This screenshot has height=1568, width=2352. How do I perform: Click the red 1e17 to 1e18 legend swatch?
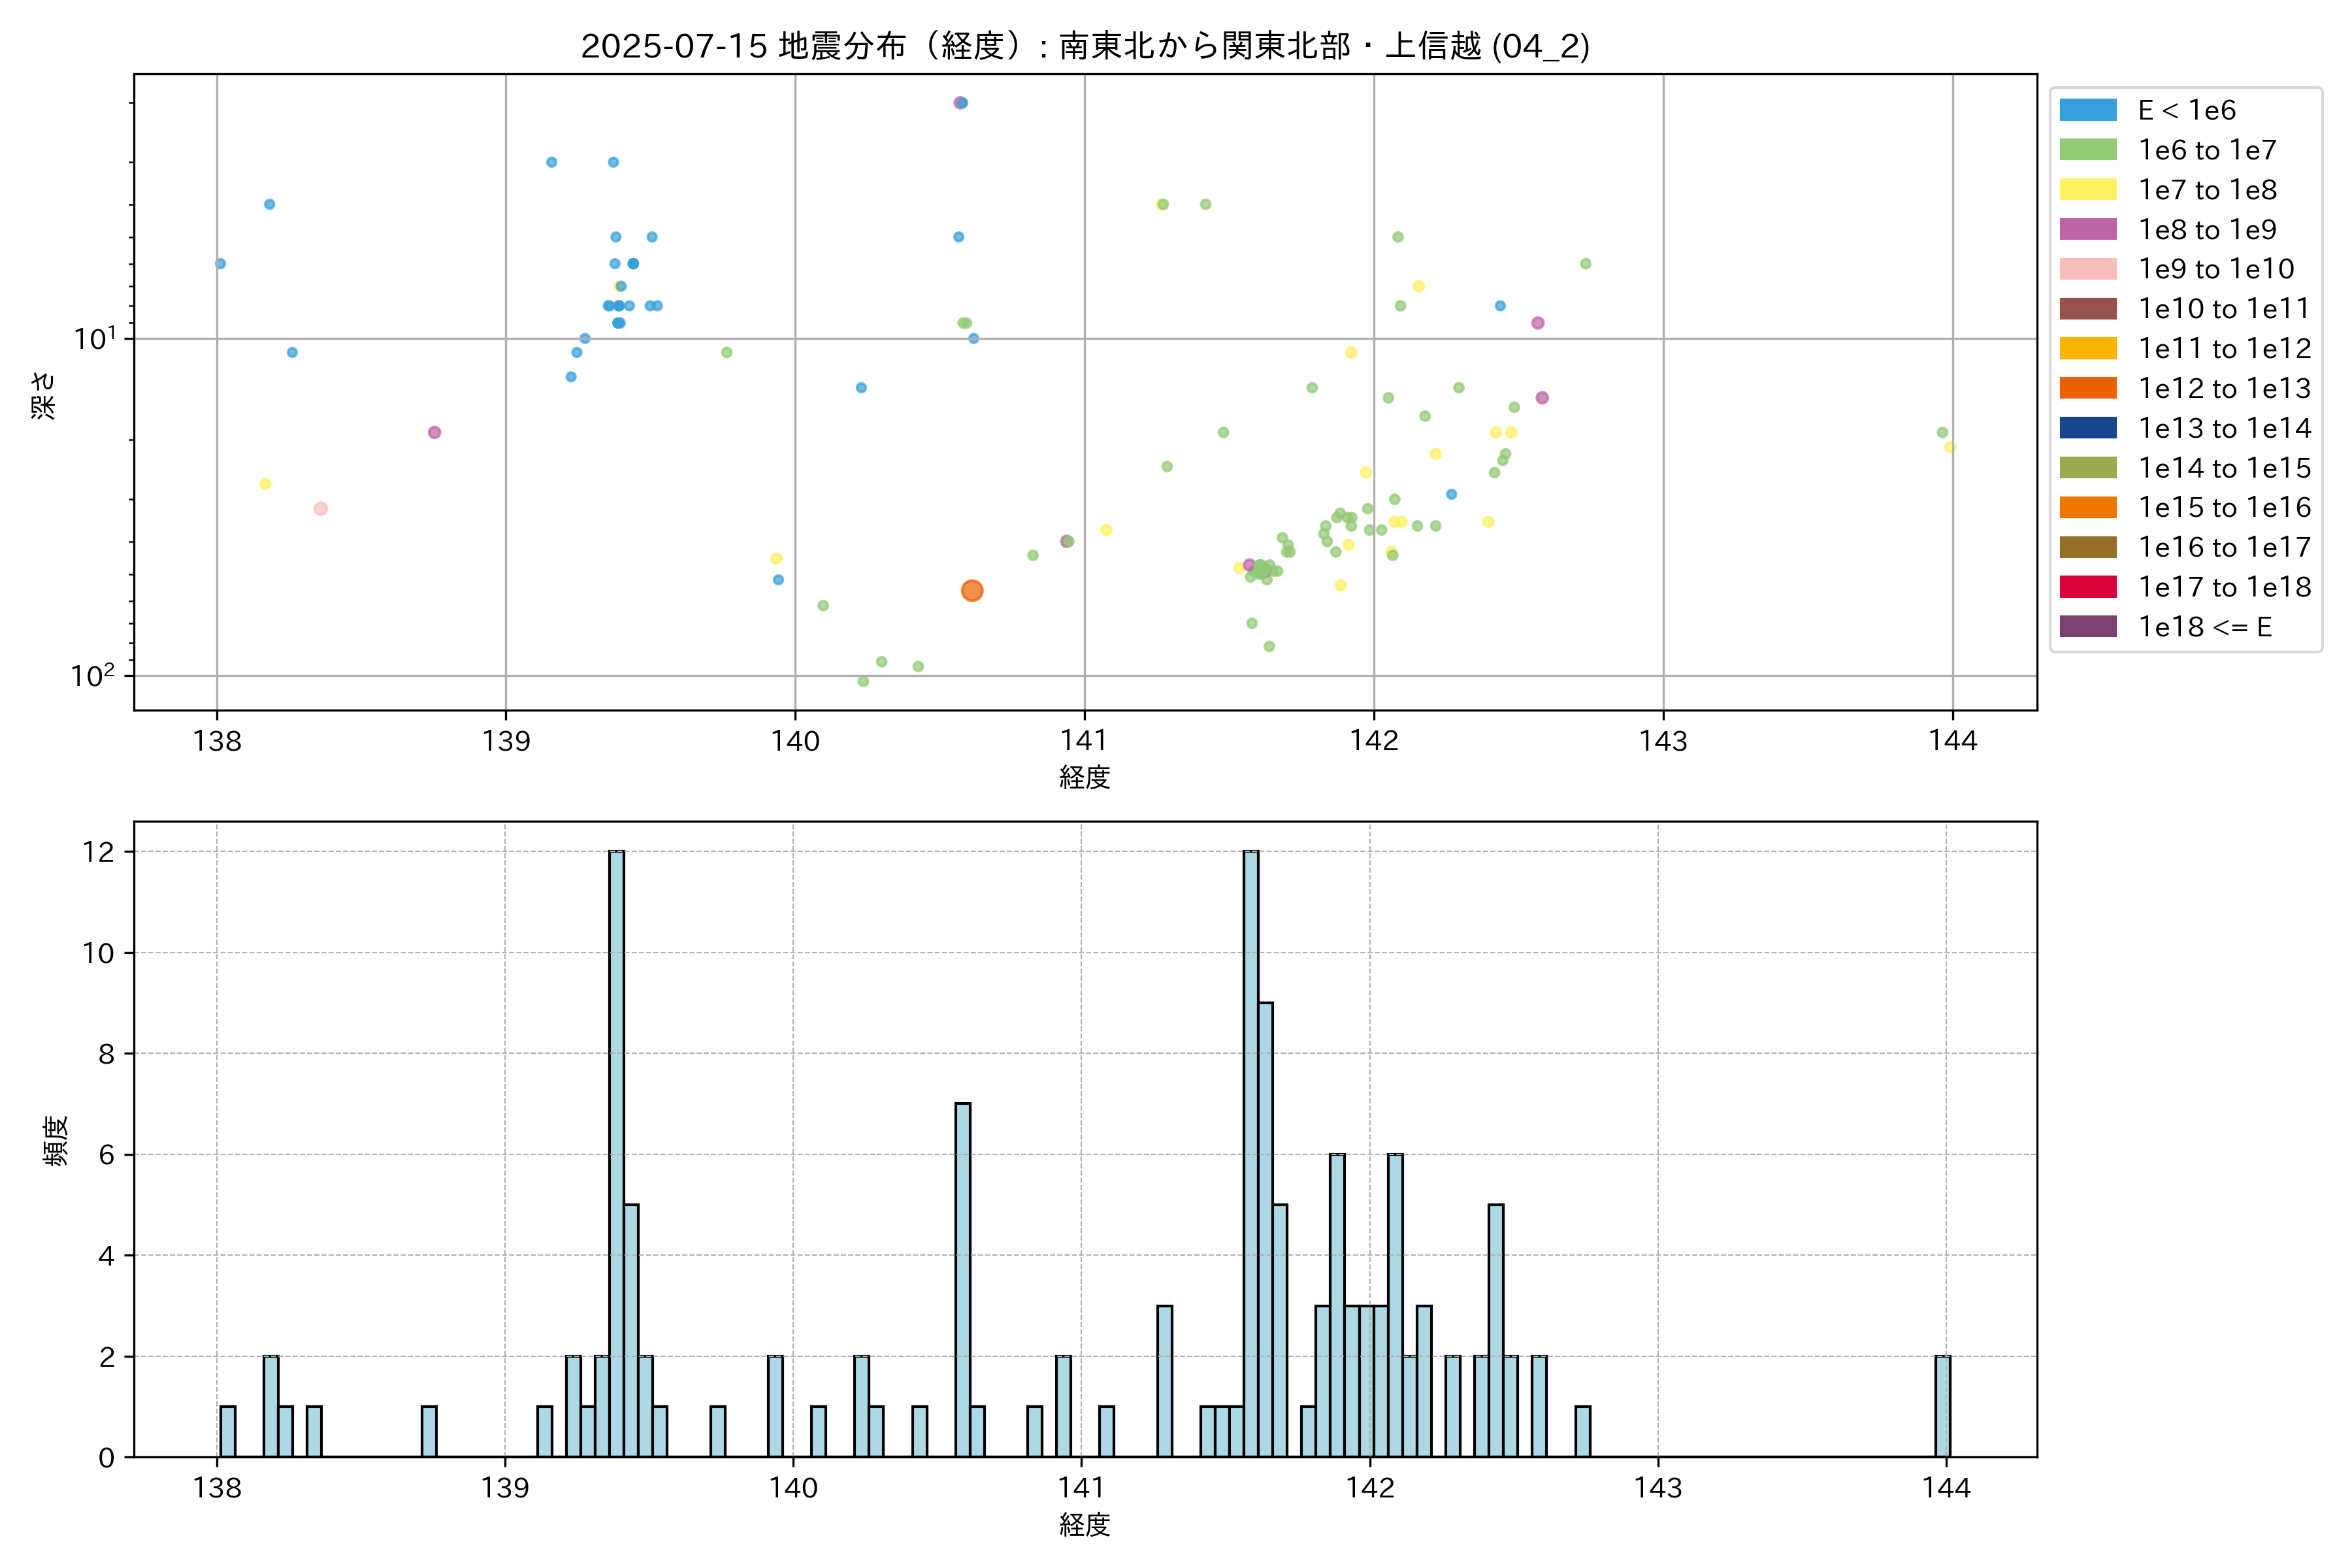click(2088, 587)
